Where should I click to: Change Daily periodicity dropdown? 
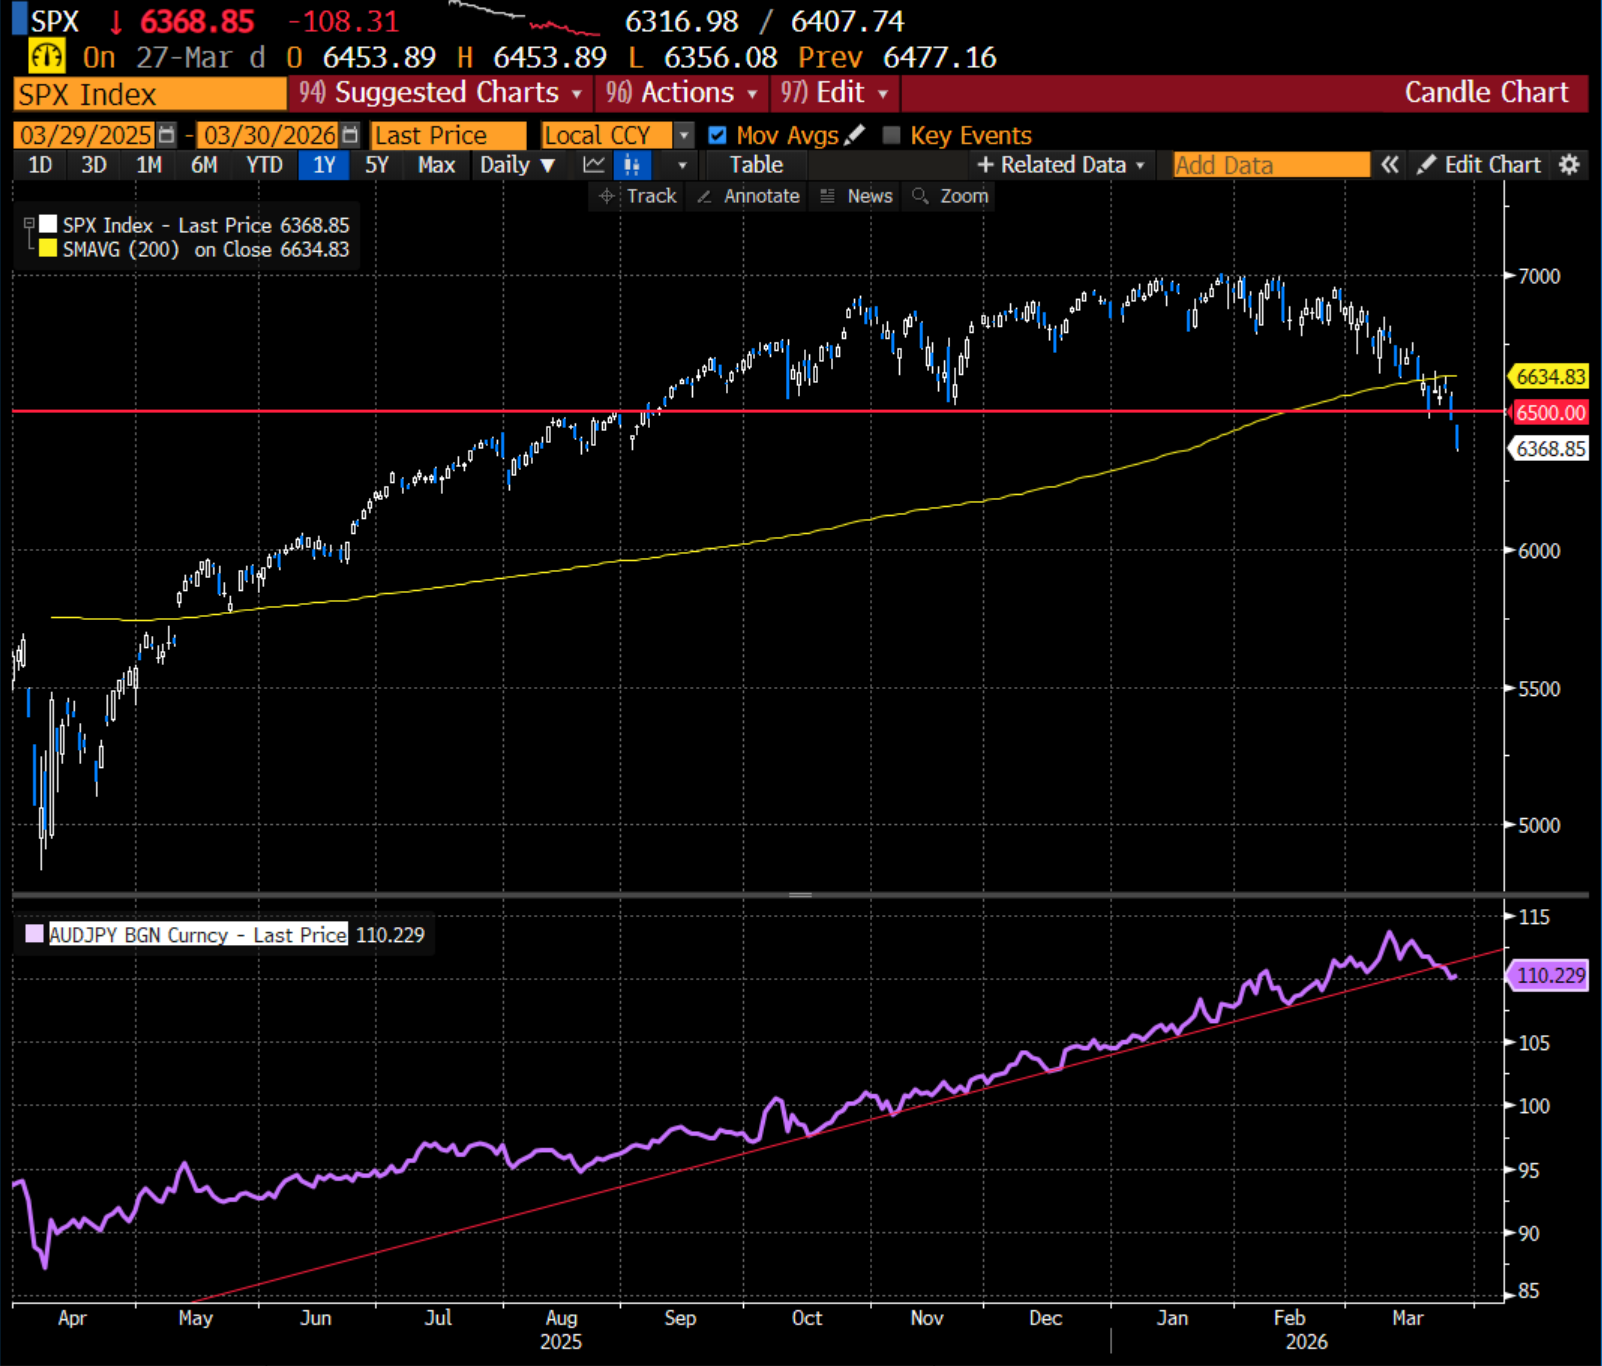(516, 165)
